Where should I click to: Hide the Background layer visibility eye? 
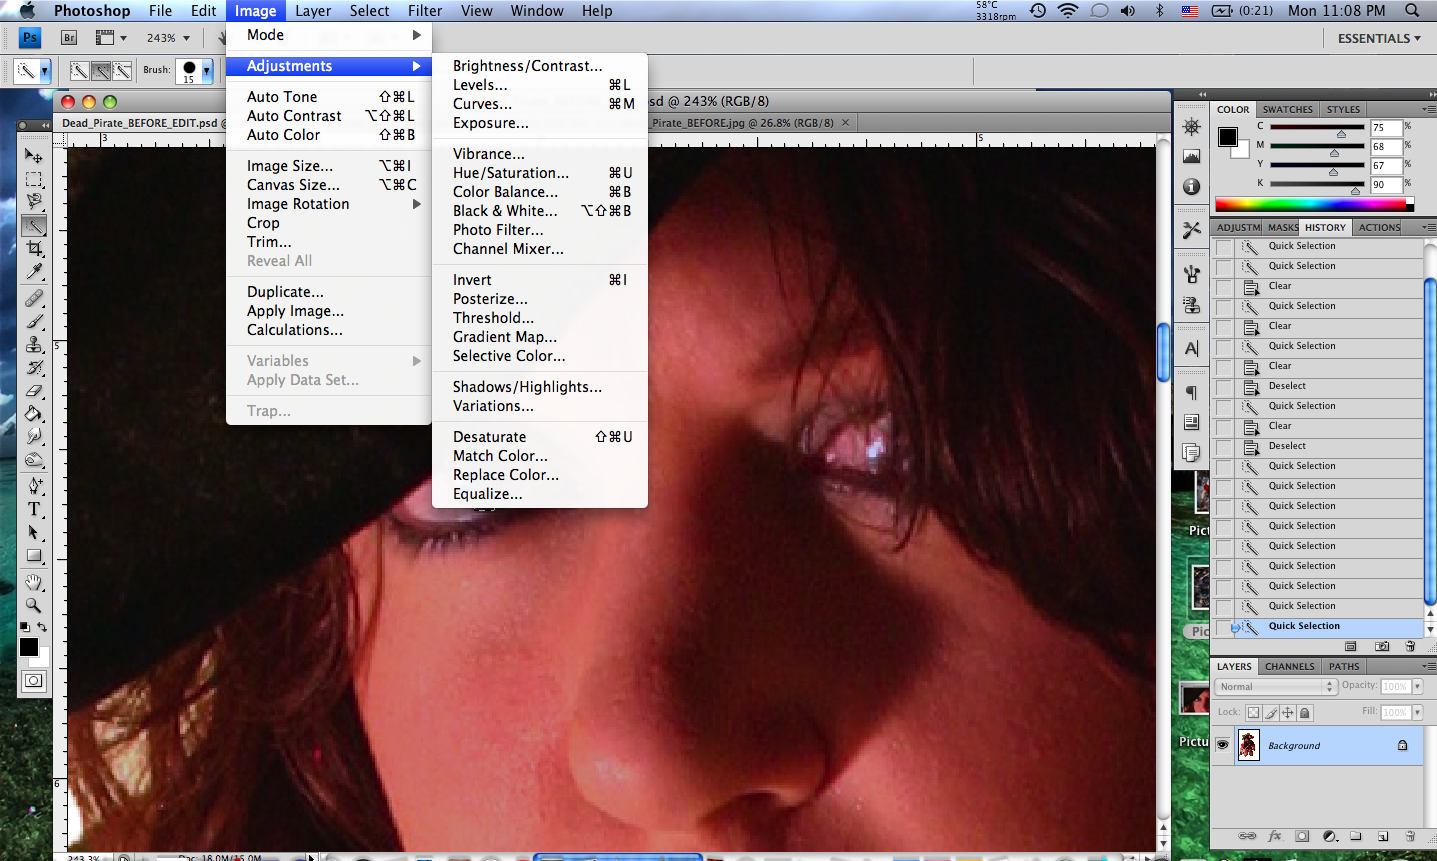coord(1222,745)
